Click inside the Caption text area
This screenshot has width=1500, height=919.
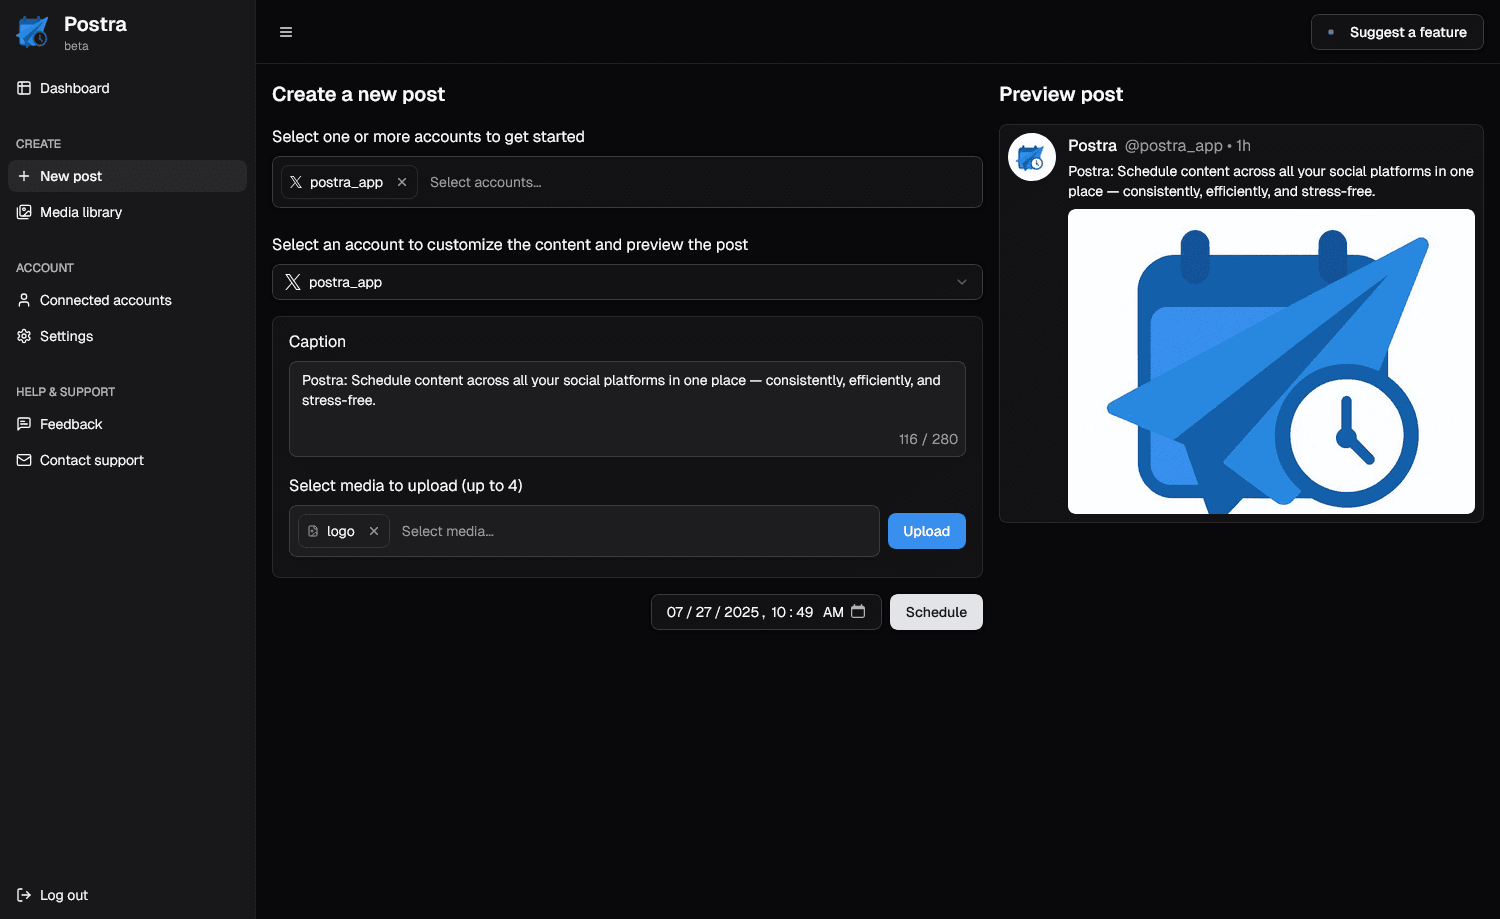tap(627, 409)
